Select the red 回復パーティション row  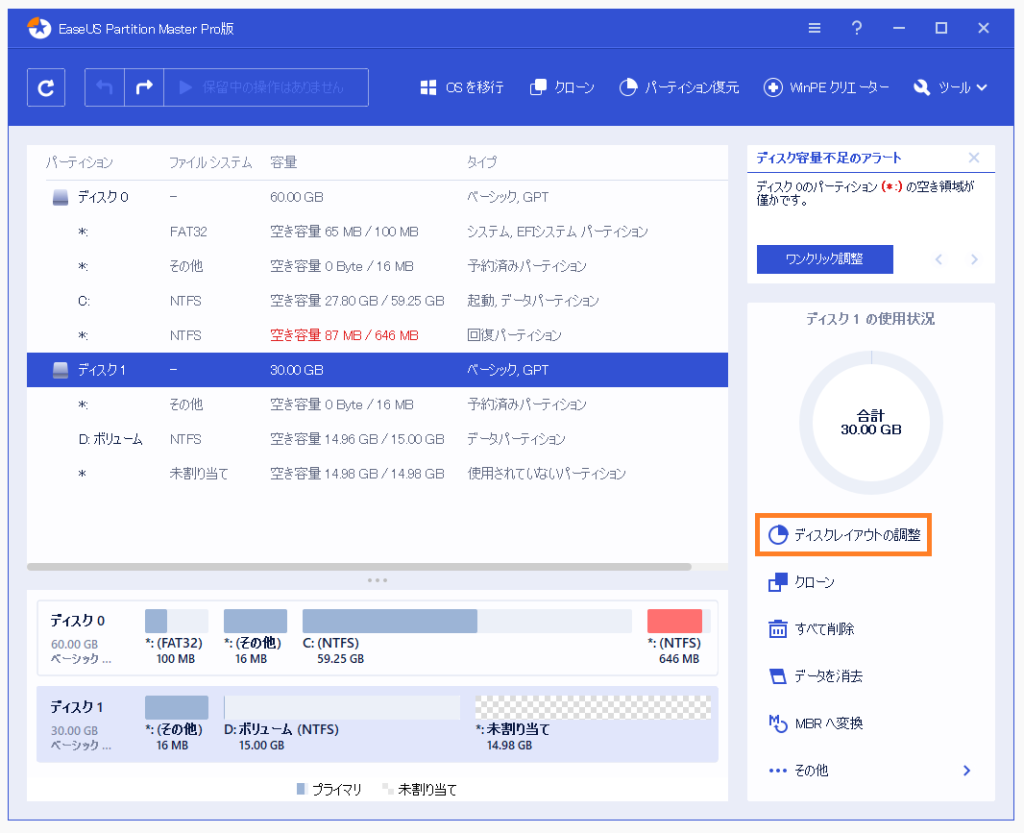click(x=377, y=336)
